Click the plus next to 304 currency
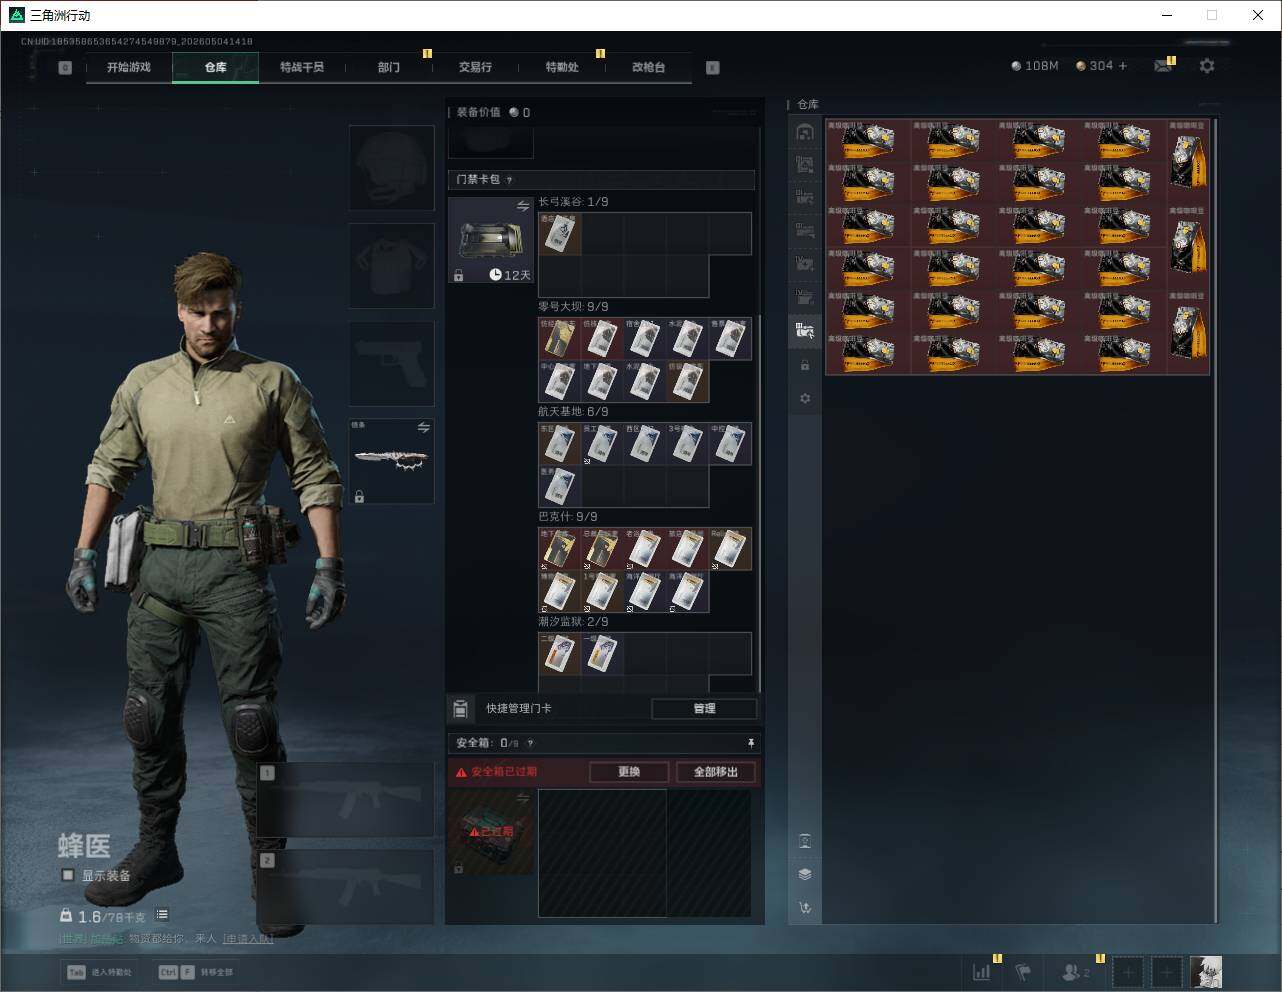The width and height of the screenshot is (1282, 992). pyautogui.click(x=1123, y=66)
